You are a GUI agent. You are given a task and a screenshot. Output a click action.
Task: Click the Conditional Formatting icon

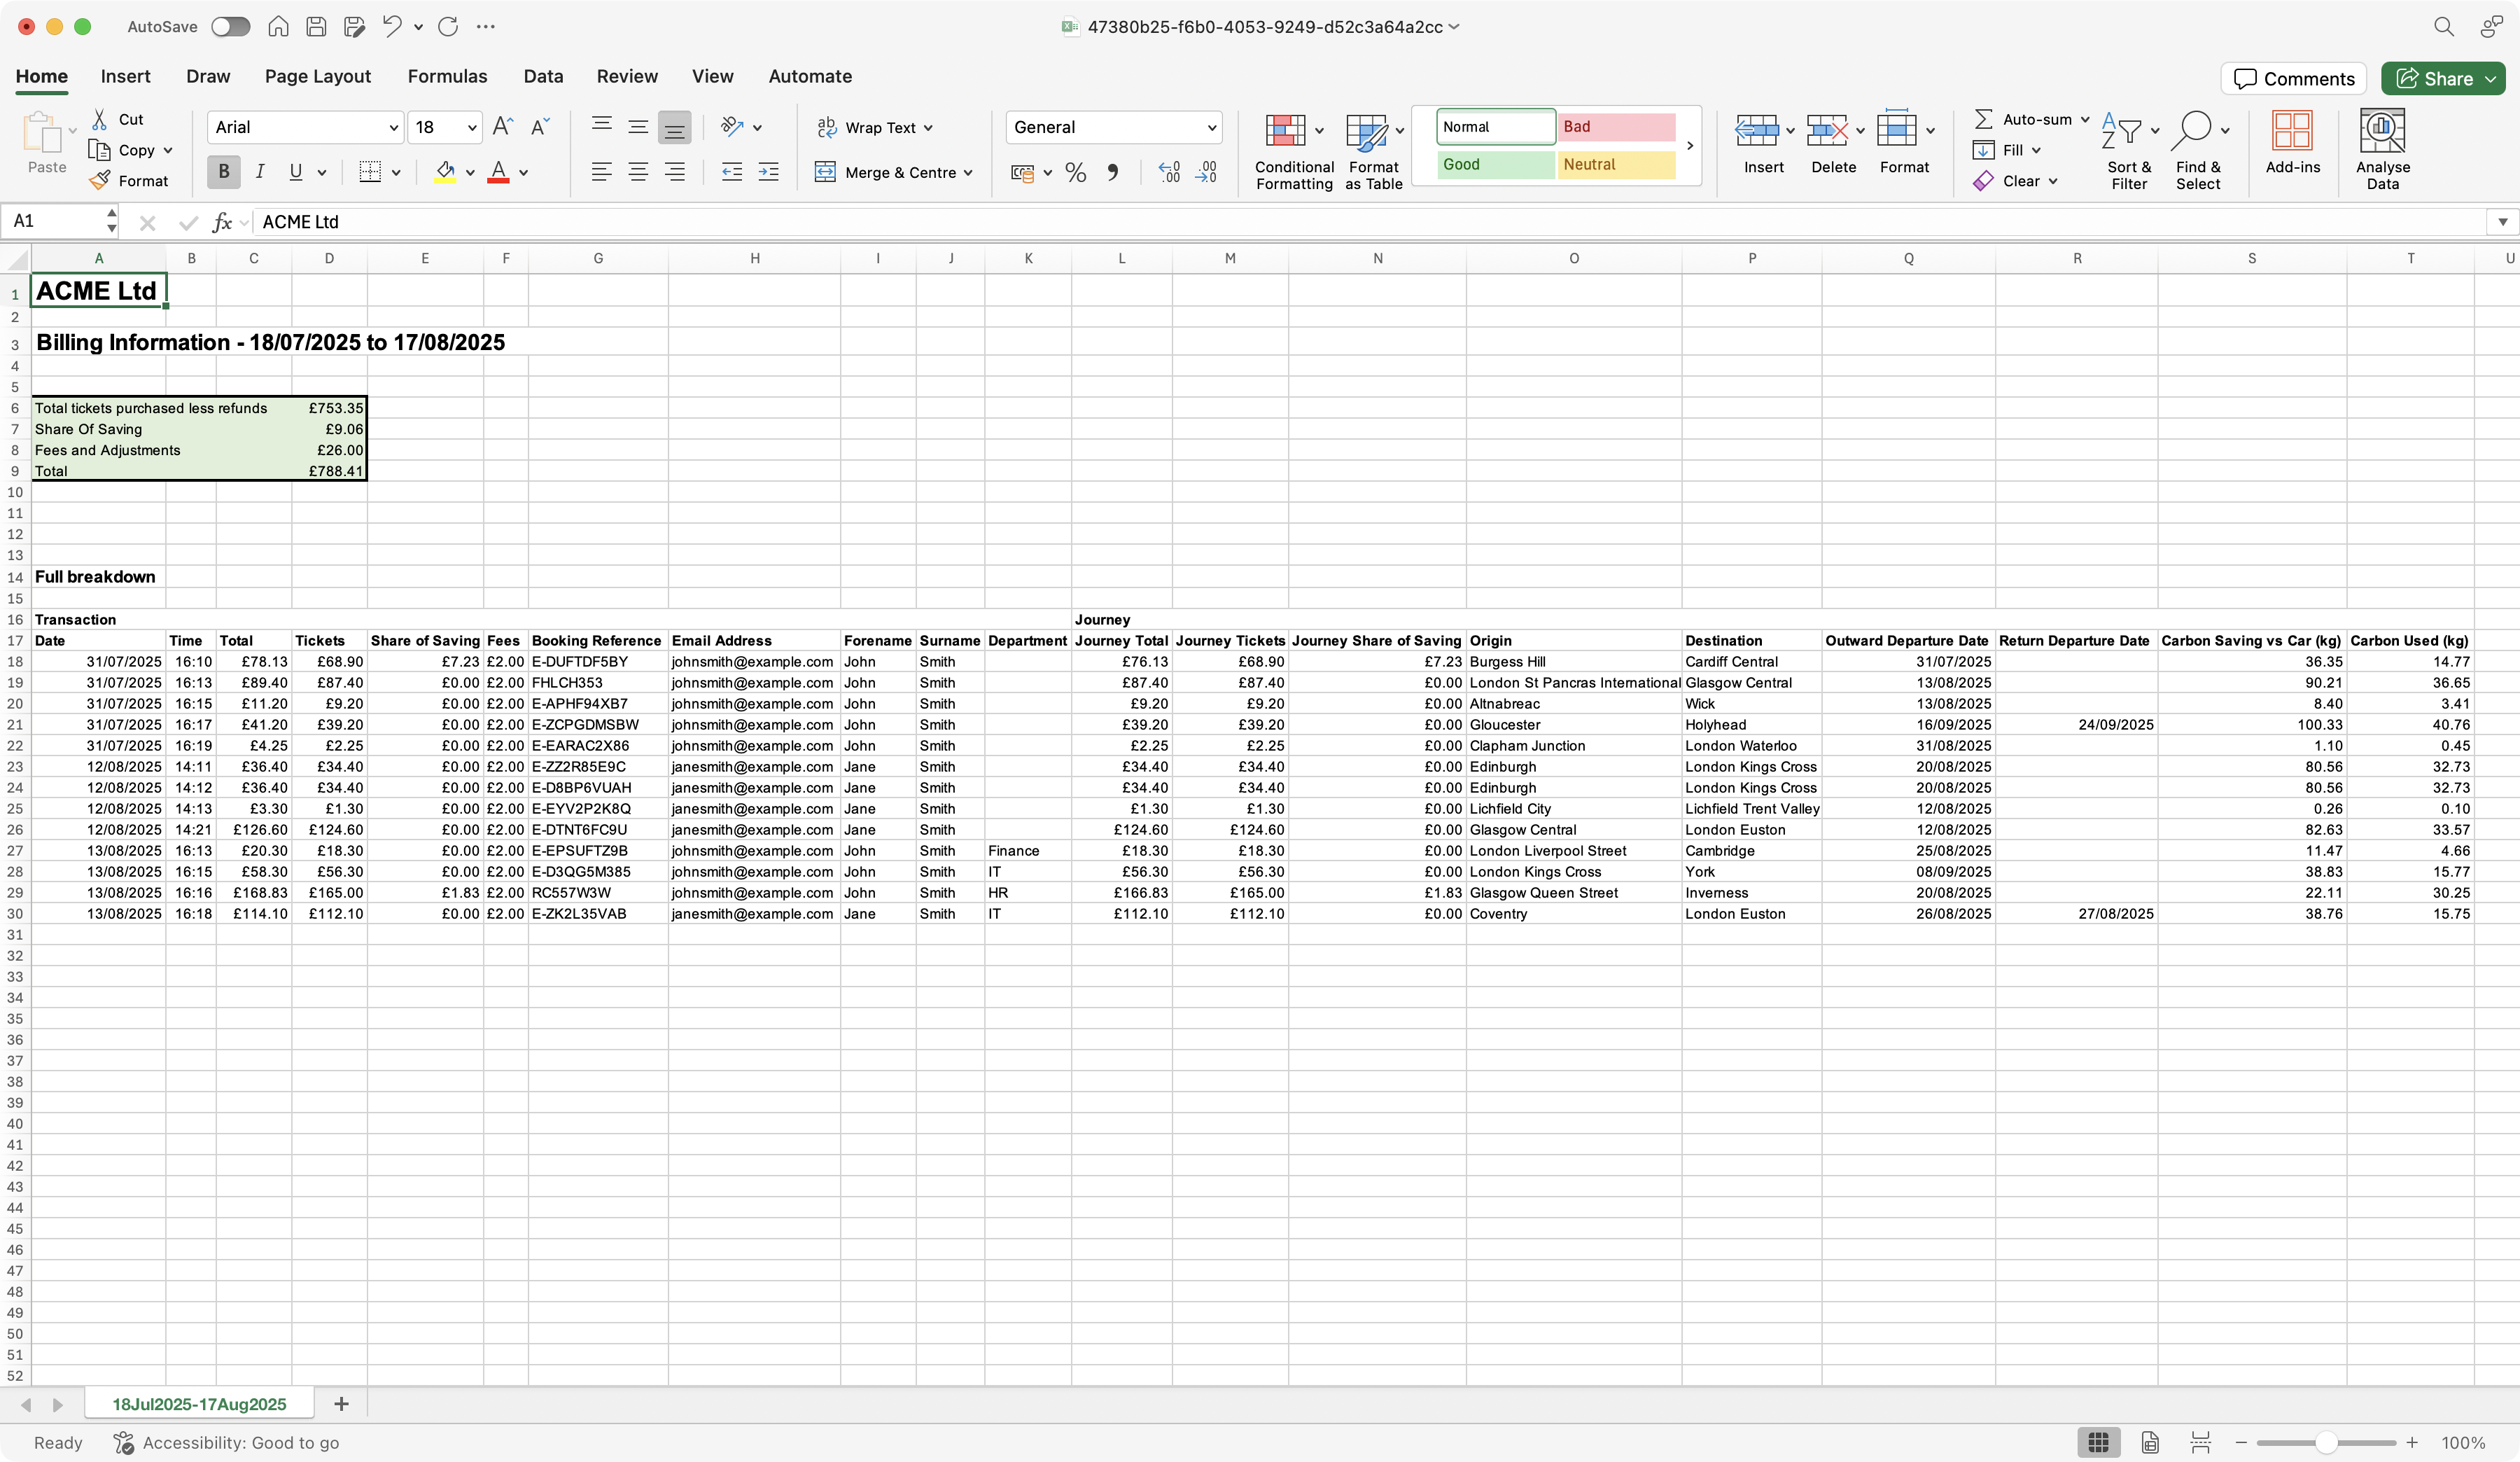pyautogui.click(x=1285, y=131)
